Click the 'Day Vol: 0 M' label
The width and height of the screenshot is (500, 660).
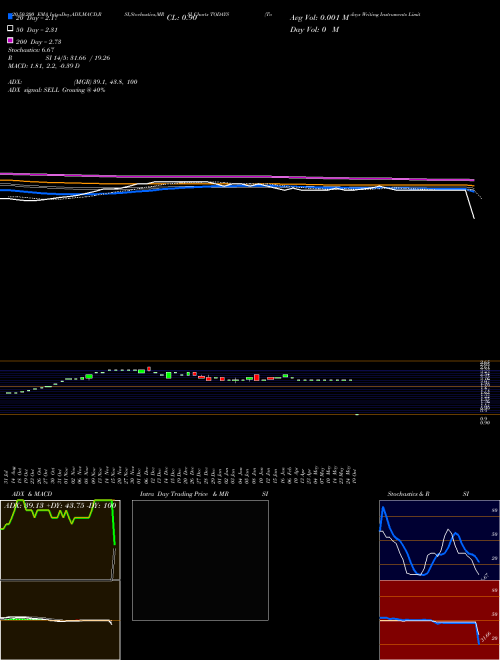[x=314, y=30]
